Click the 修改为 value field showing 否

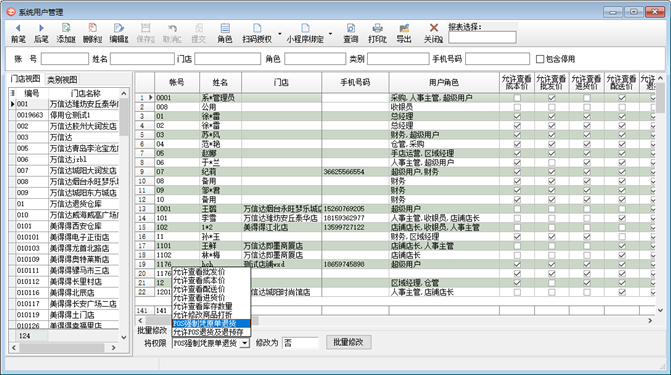[x=300, y=343]
